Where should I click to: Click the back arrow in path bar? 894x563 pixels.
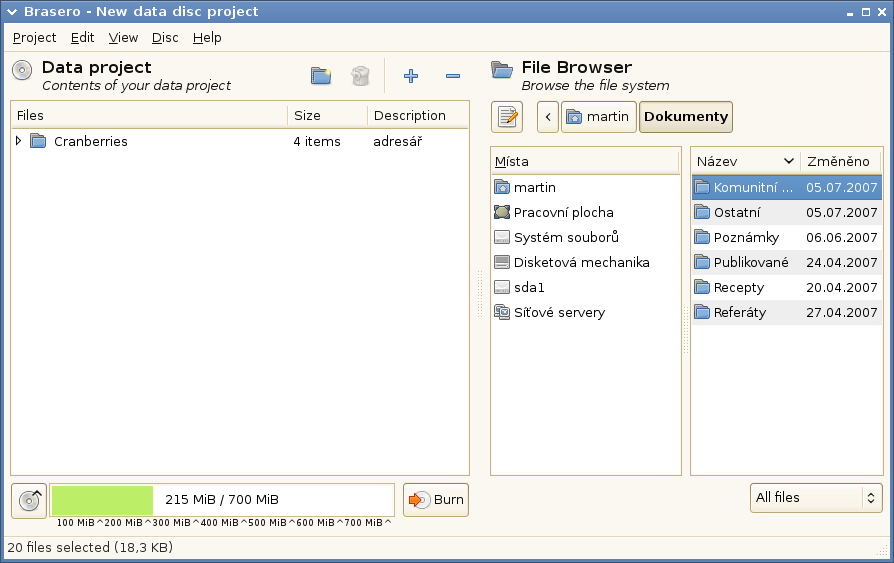548,117
